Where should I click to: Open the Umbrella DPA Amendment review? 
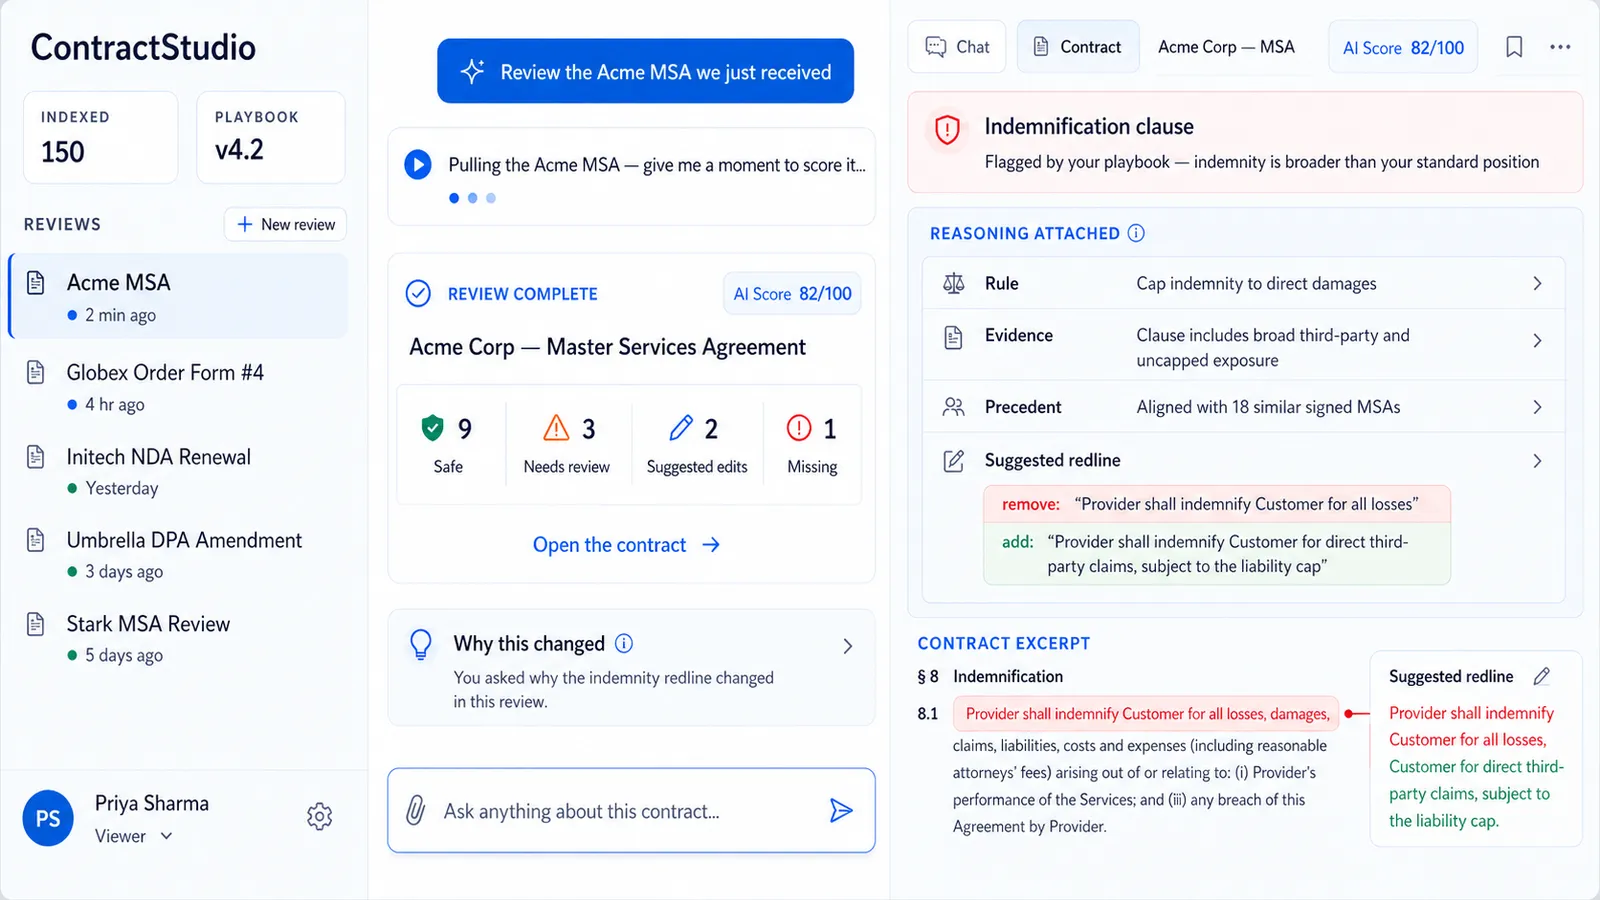point(178,555)
